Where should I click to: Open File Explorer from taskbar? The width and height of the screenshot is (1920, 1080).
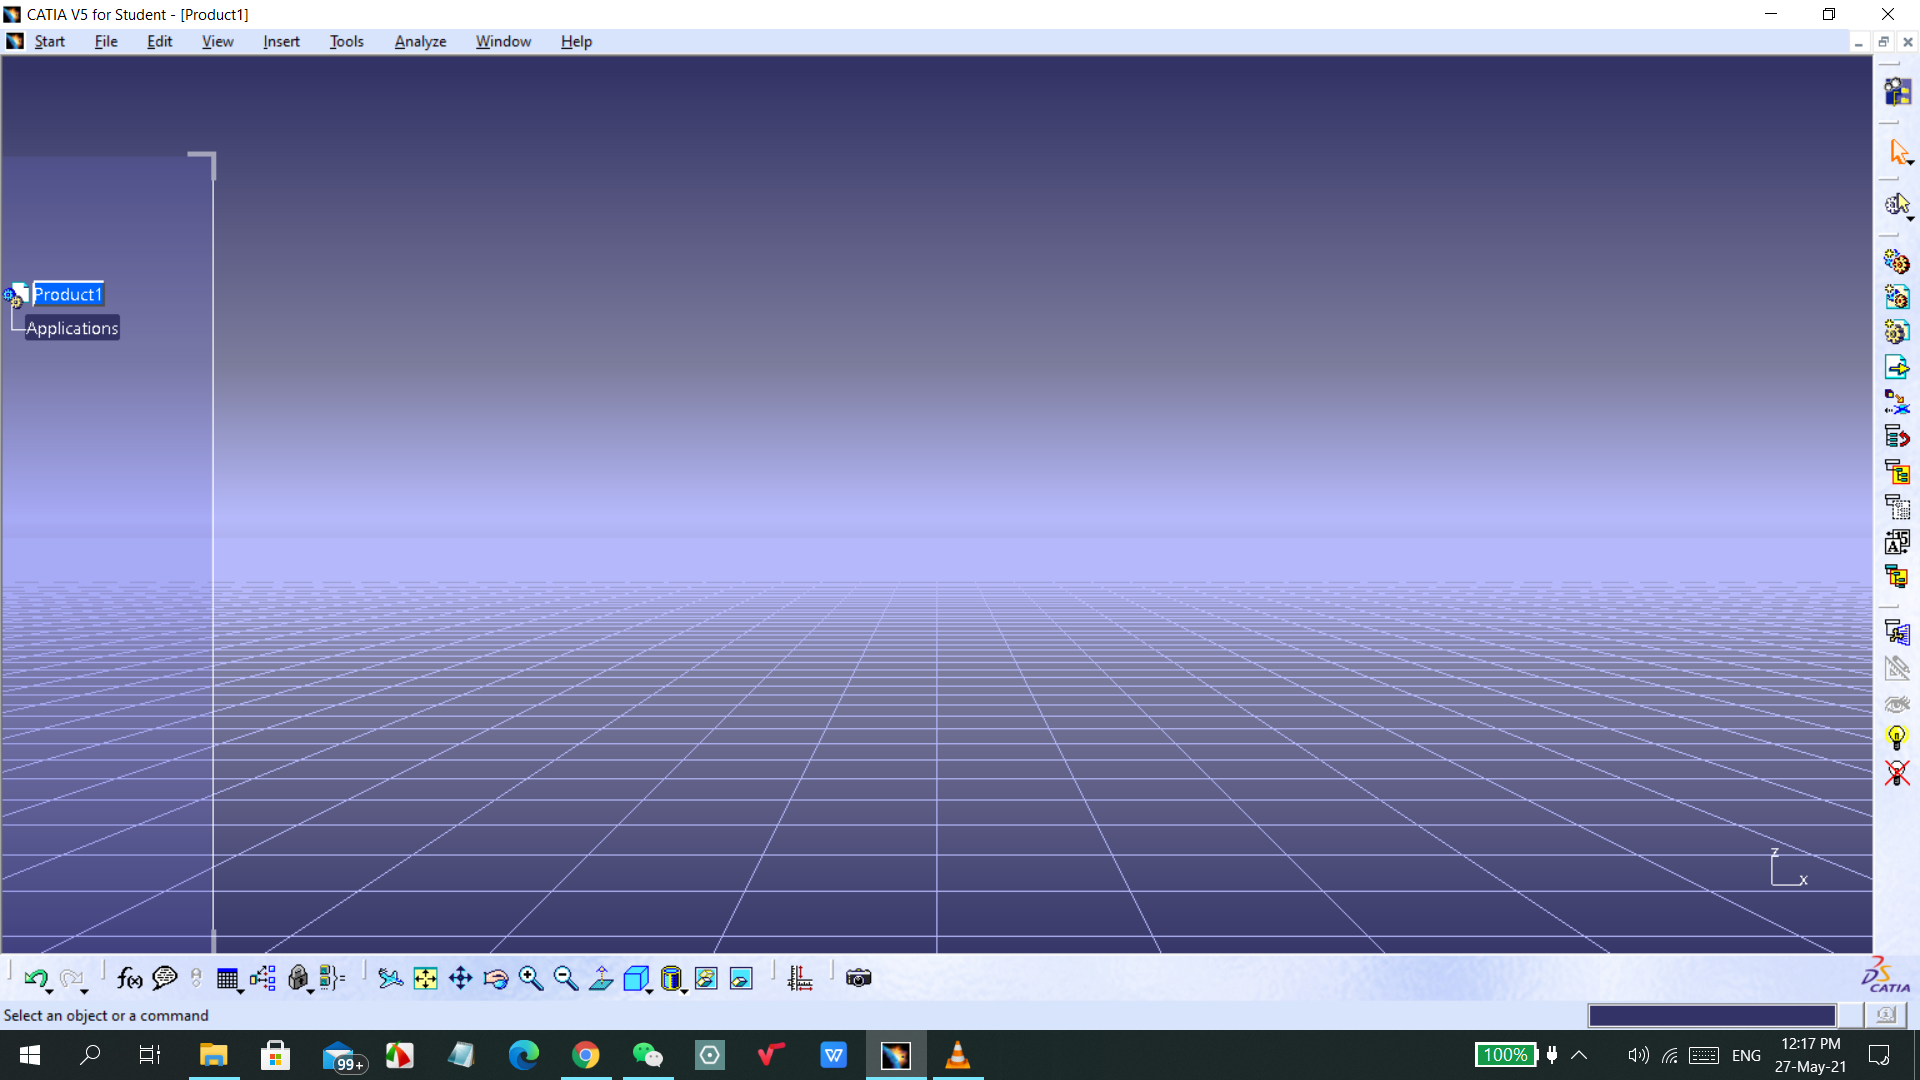214,1055
